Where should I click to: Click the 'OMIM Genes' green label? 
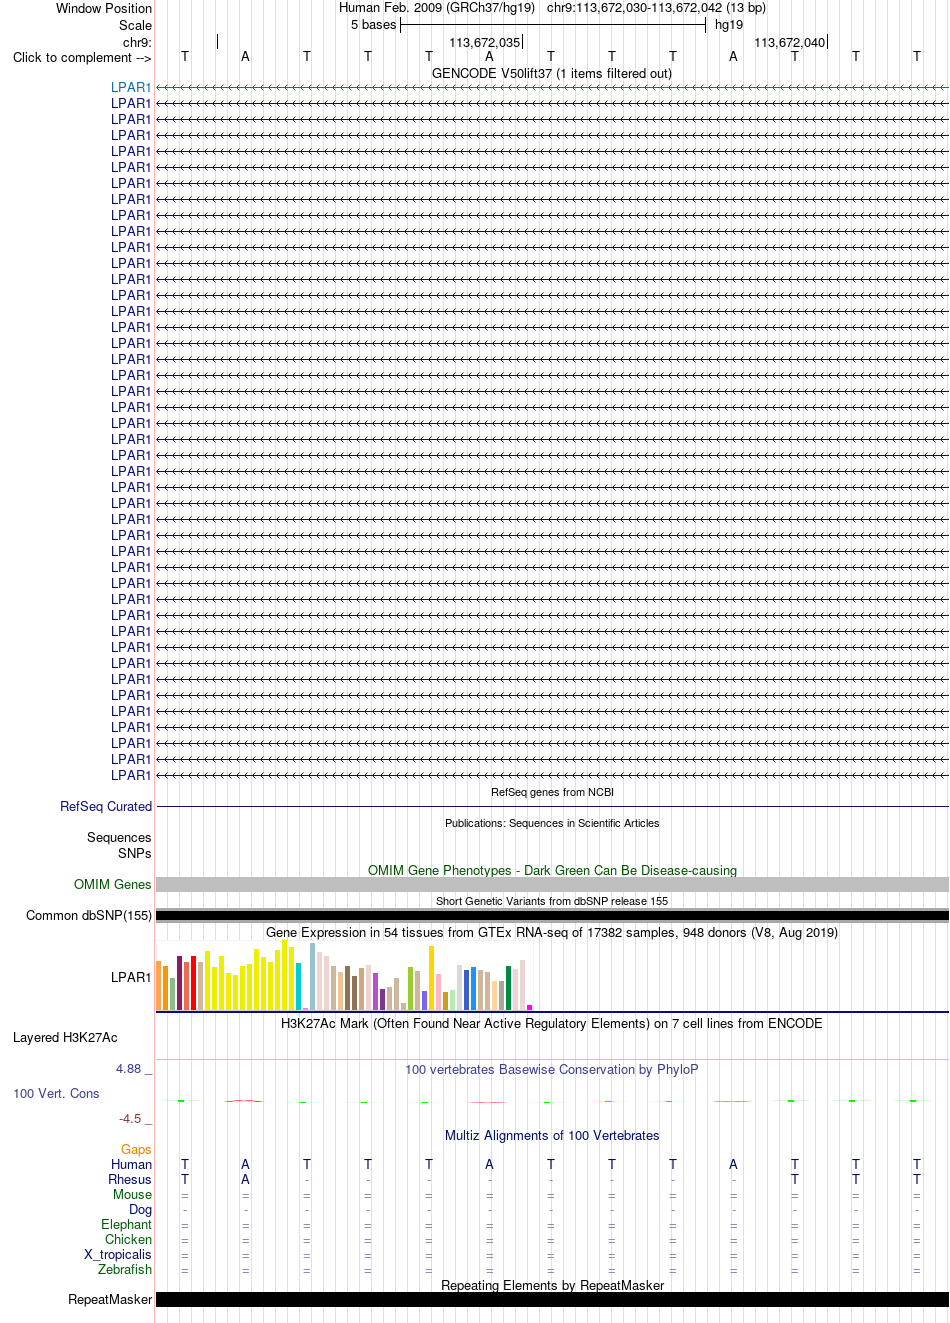coord(113,884)
